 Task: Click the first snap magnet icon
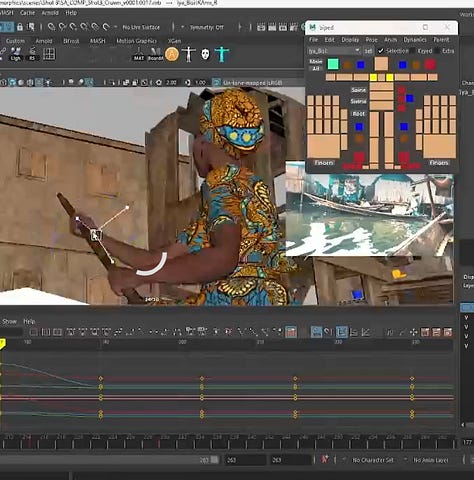(51, 27)
